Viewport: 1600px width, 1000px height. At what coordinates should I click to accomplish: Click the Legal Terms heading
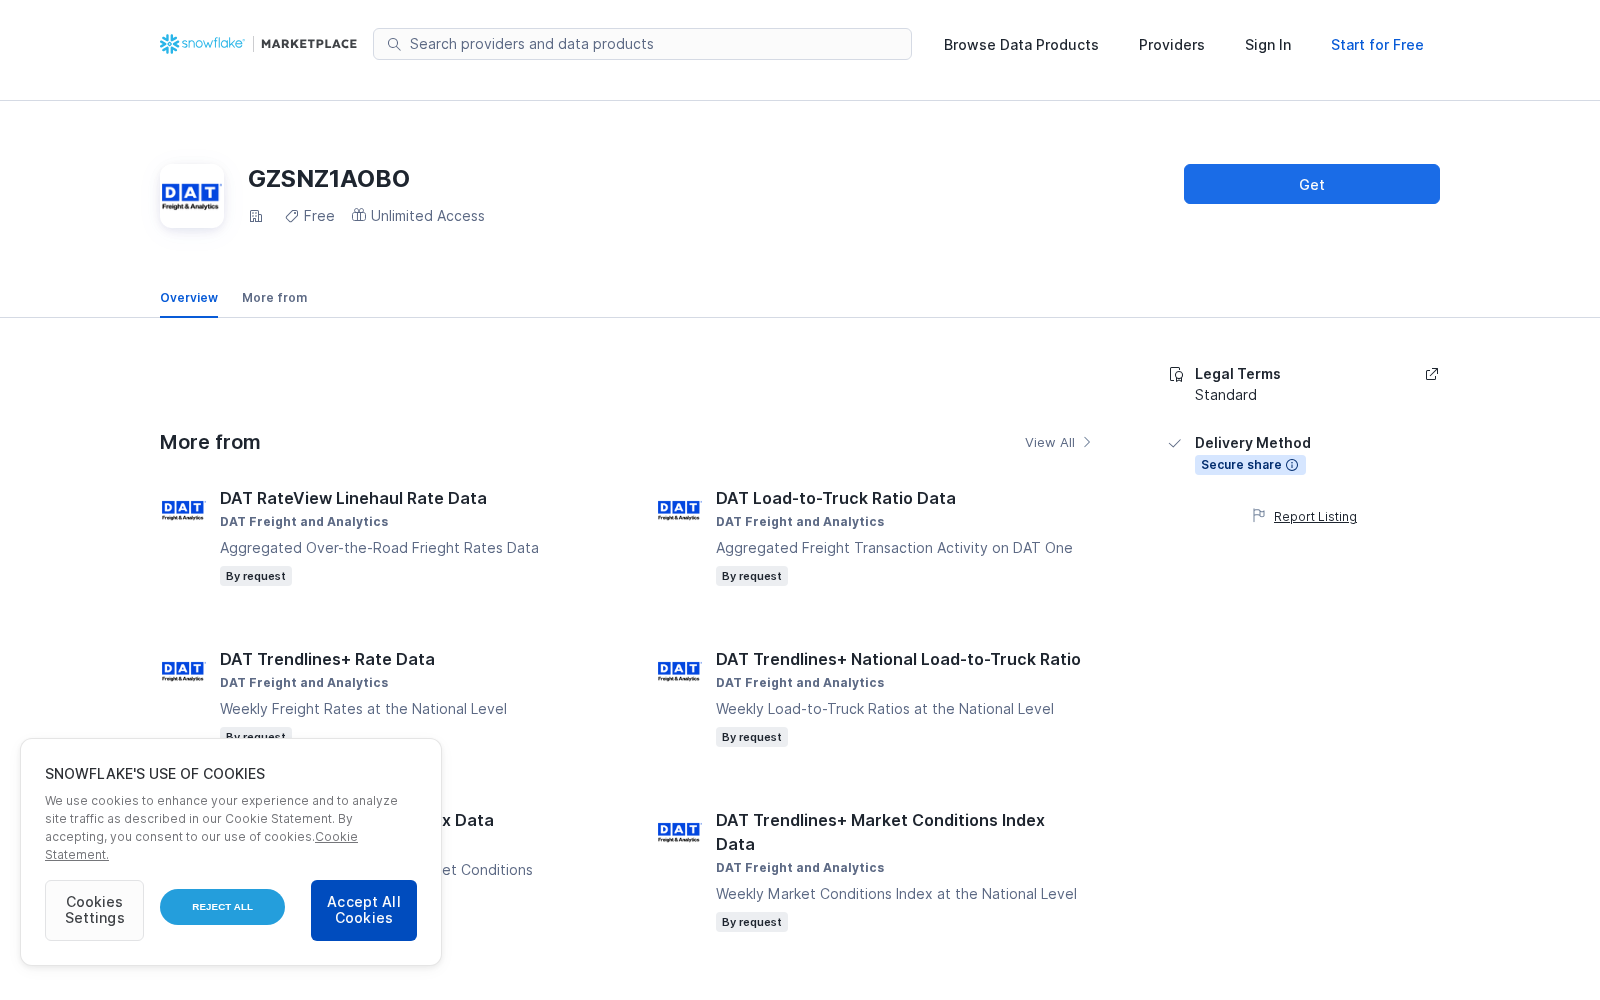[x=1238, y=374]
